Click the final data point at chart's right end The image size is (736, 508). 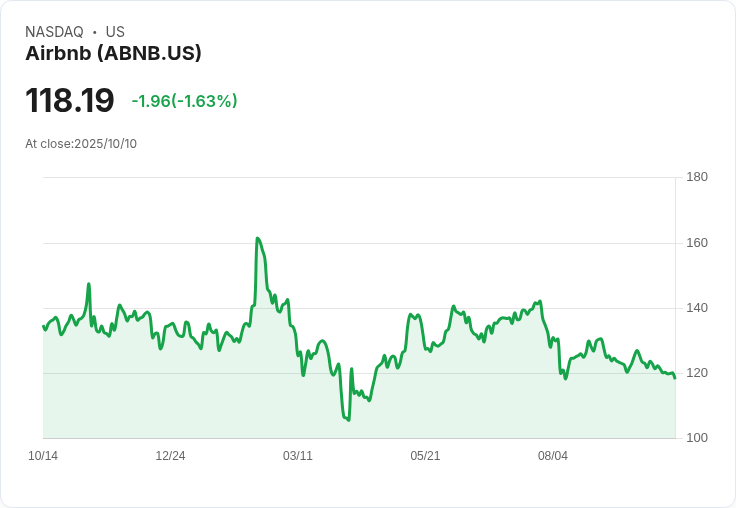(x=675, y=378)
